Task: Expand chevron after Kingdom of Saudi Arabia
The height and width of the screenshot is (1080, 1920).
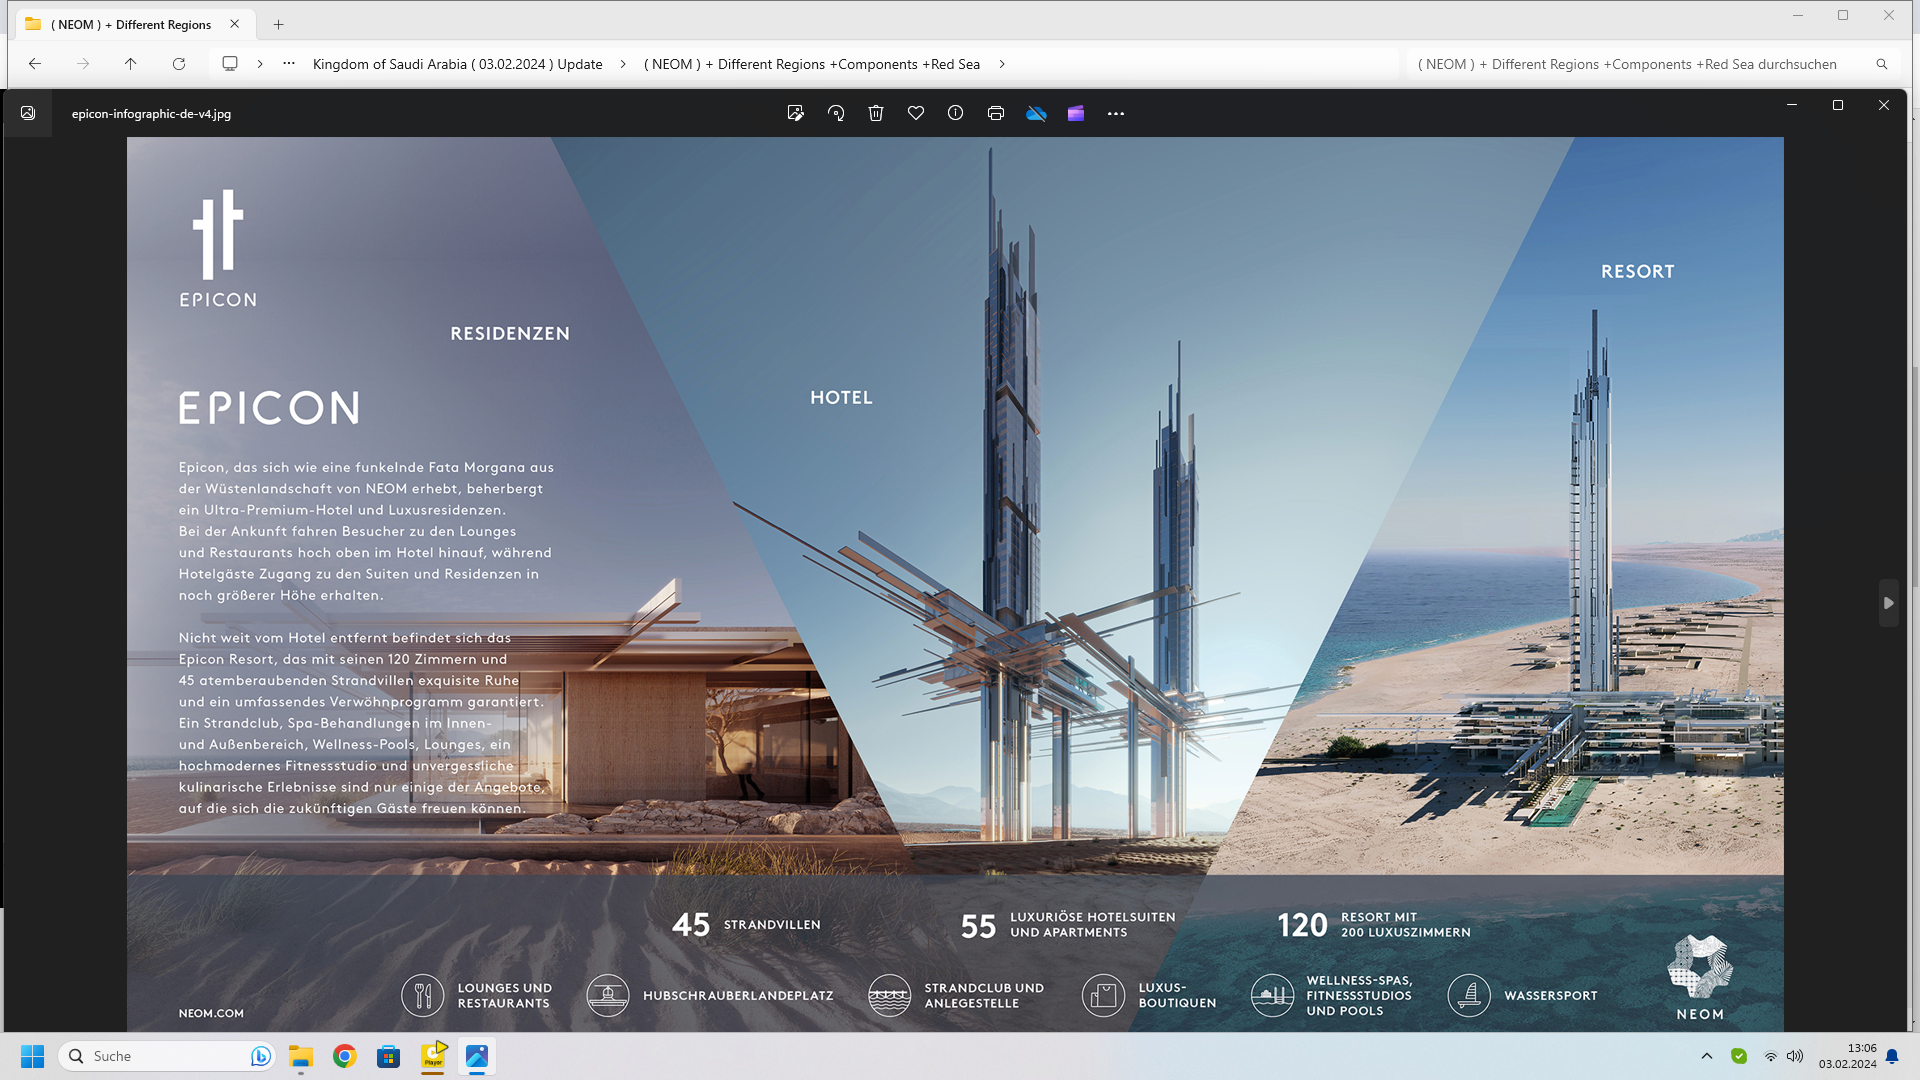Action: 623,64
